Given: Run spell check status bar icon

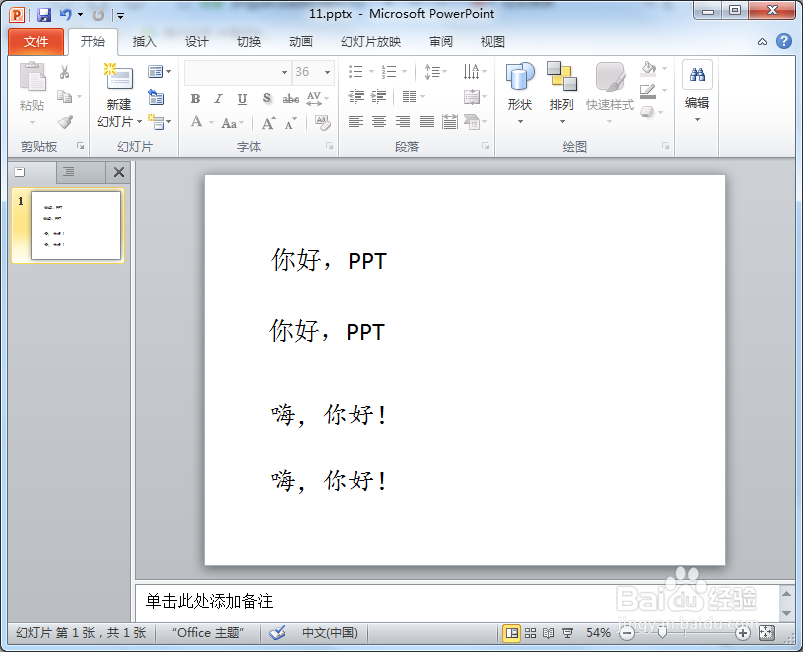Looking at the screenshot, I should (277, 633).
